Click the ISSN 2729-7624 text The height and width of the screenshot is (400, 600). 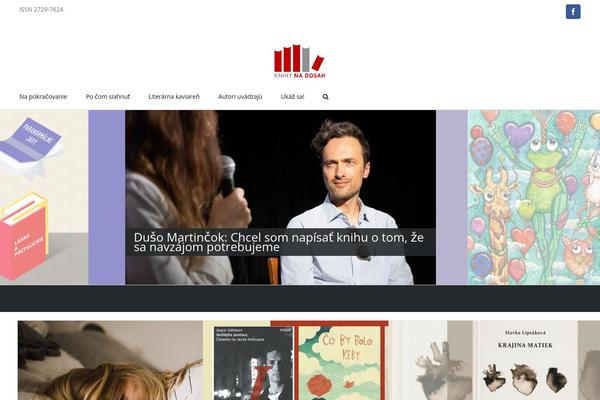41,10
